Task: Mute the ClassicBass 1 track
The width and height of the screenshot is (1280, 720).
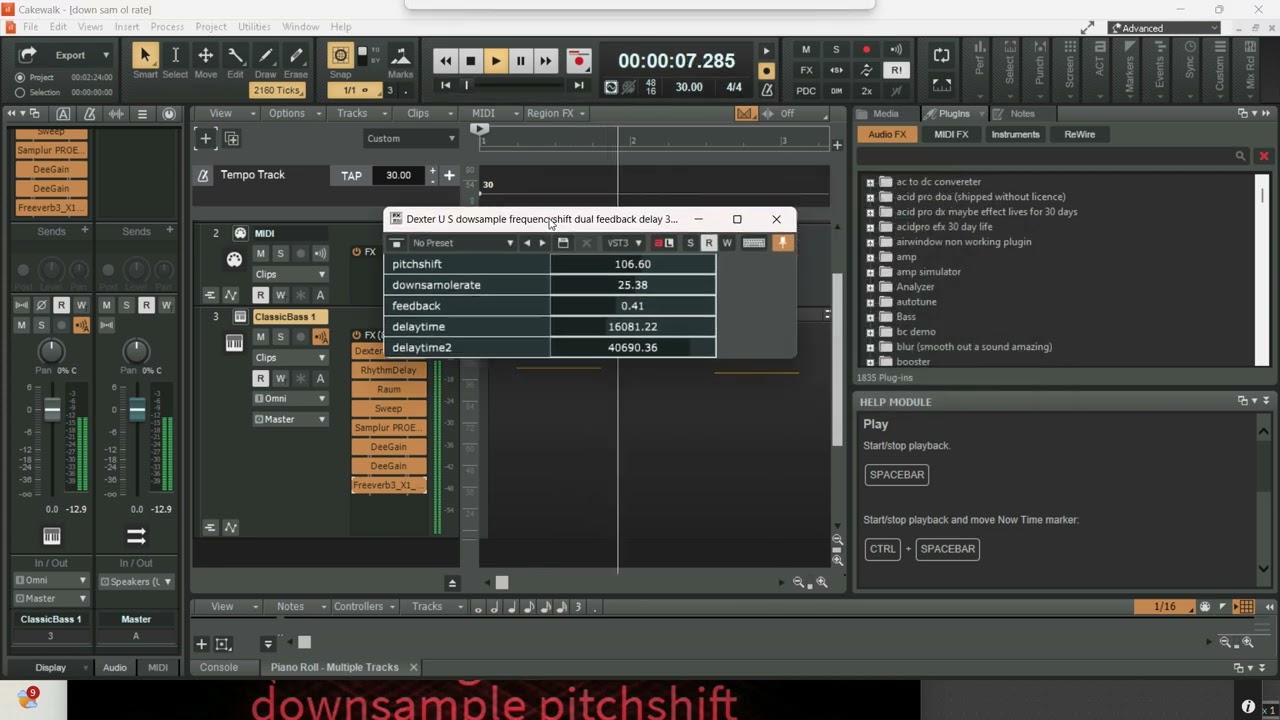Action: pos(260,337)
